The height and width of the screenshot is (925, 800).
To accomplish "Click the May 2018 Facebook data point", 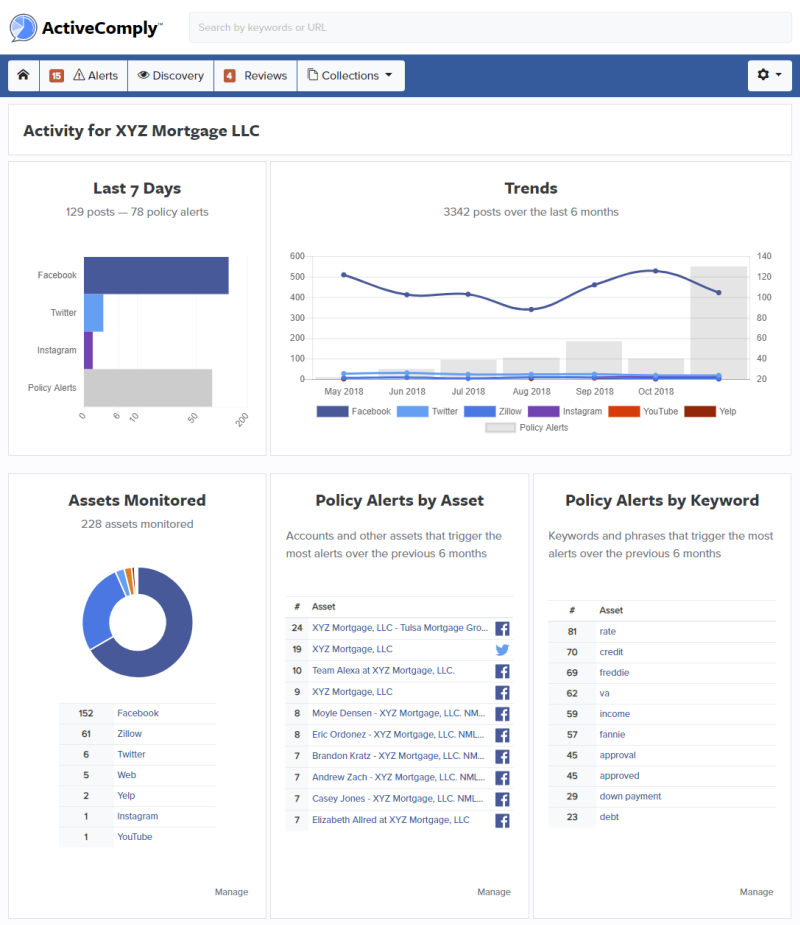I will [x=344, y=275].
